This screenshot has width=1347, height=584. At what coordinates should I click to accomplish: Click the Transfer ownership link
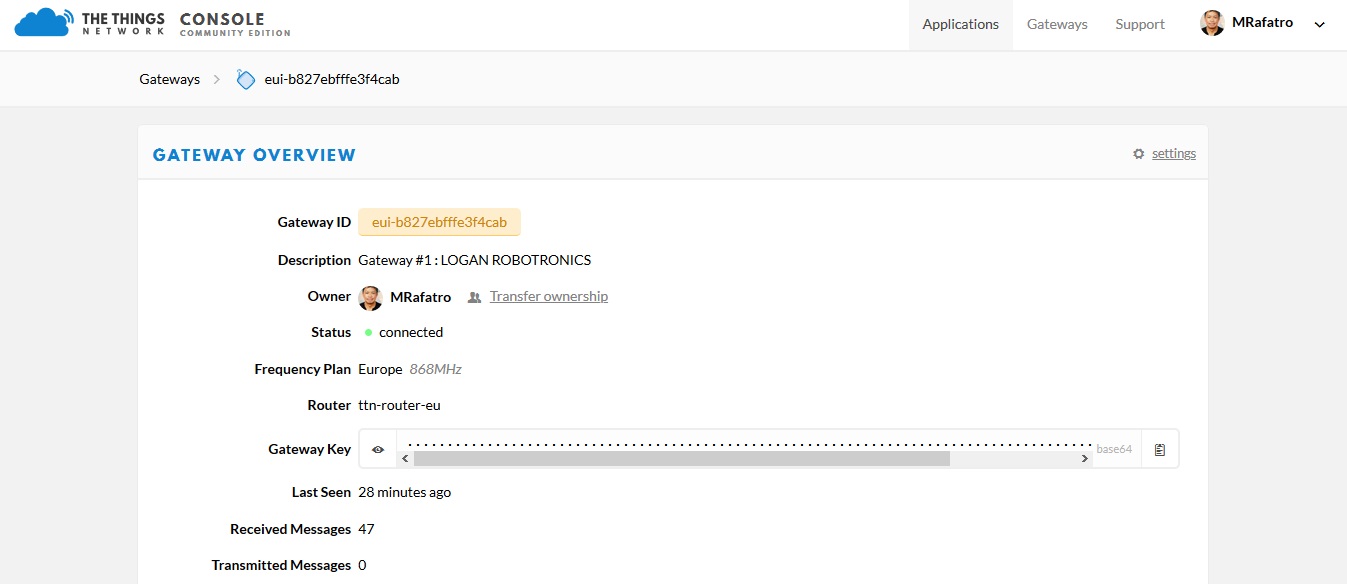[548, 297]
